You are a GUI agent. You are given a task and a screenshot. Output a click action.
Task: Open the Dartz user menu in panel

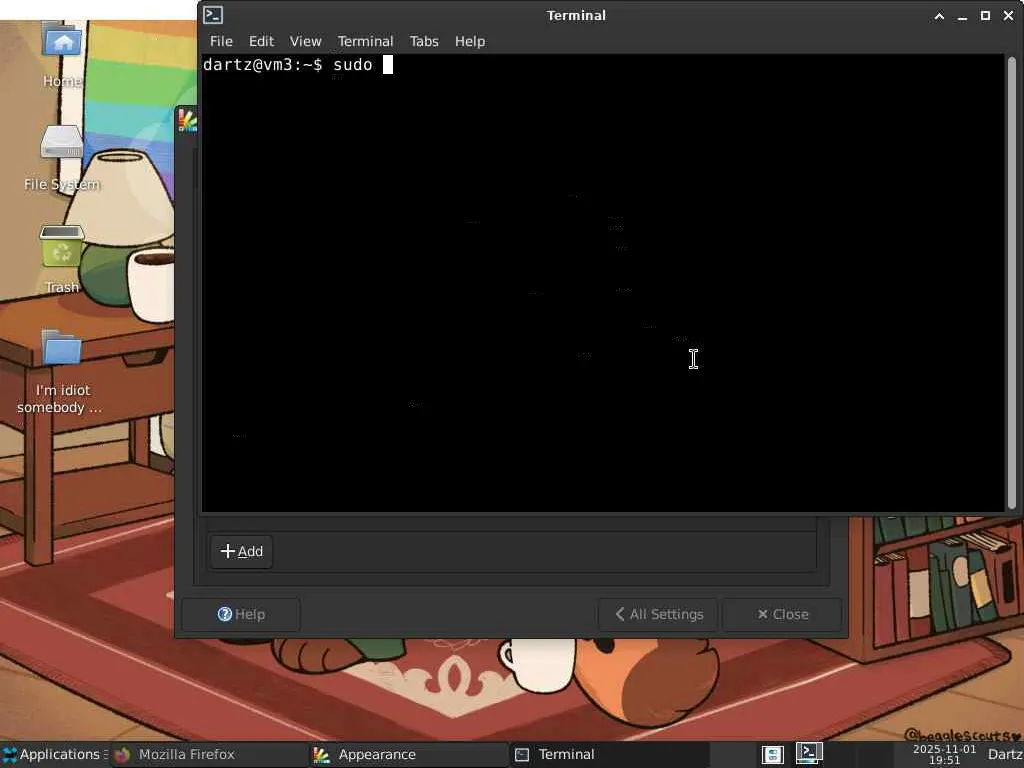(1005, 754)
